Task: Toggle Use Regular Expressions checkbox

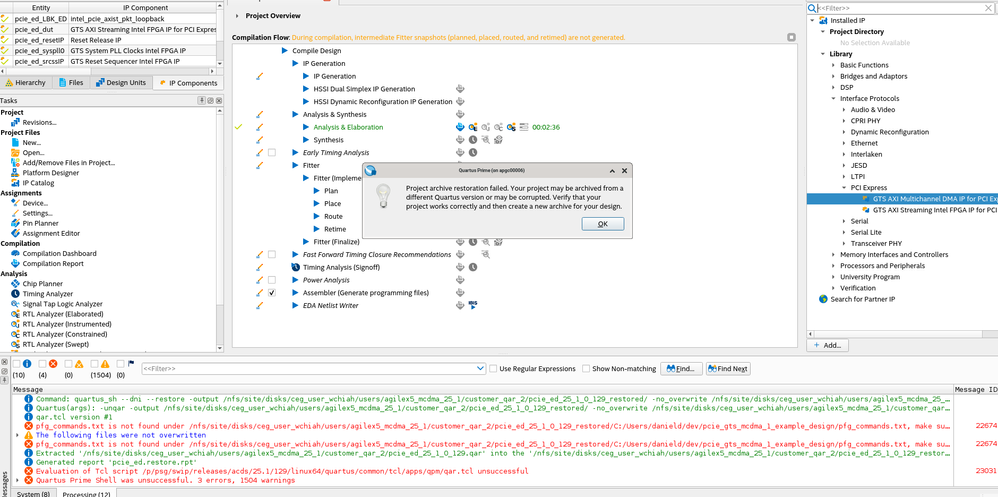Action: coord(493,368)
